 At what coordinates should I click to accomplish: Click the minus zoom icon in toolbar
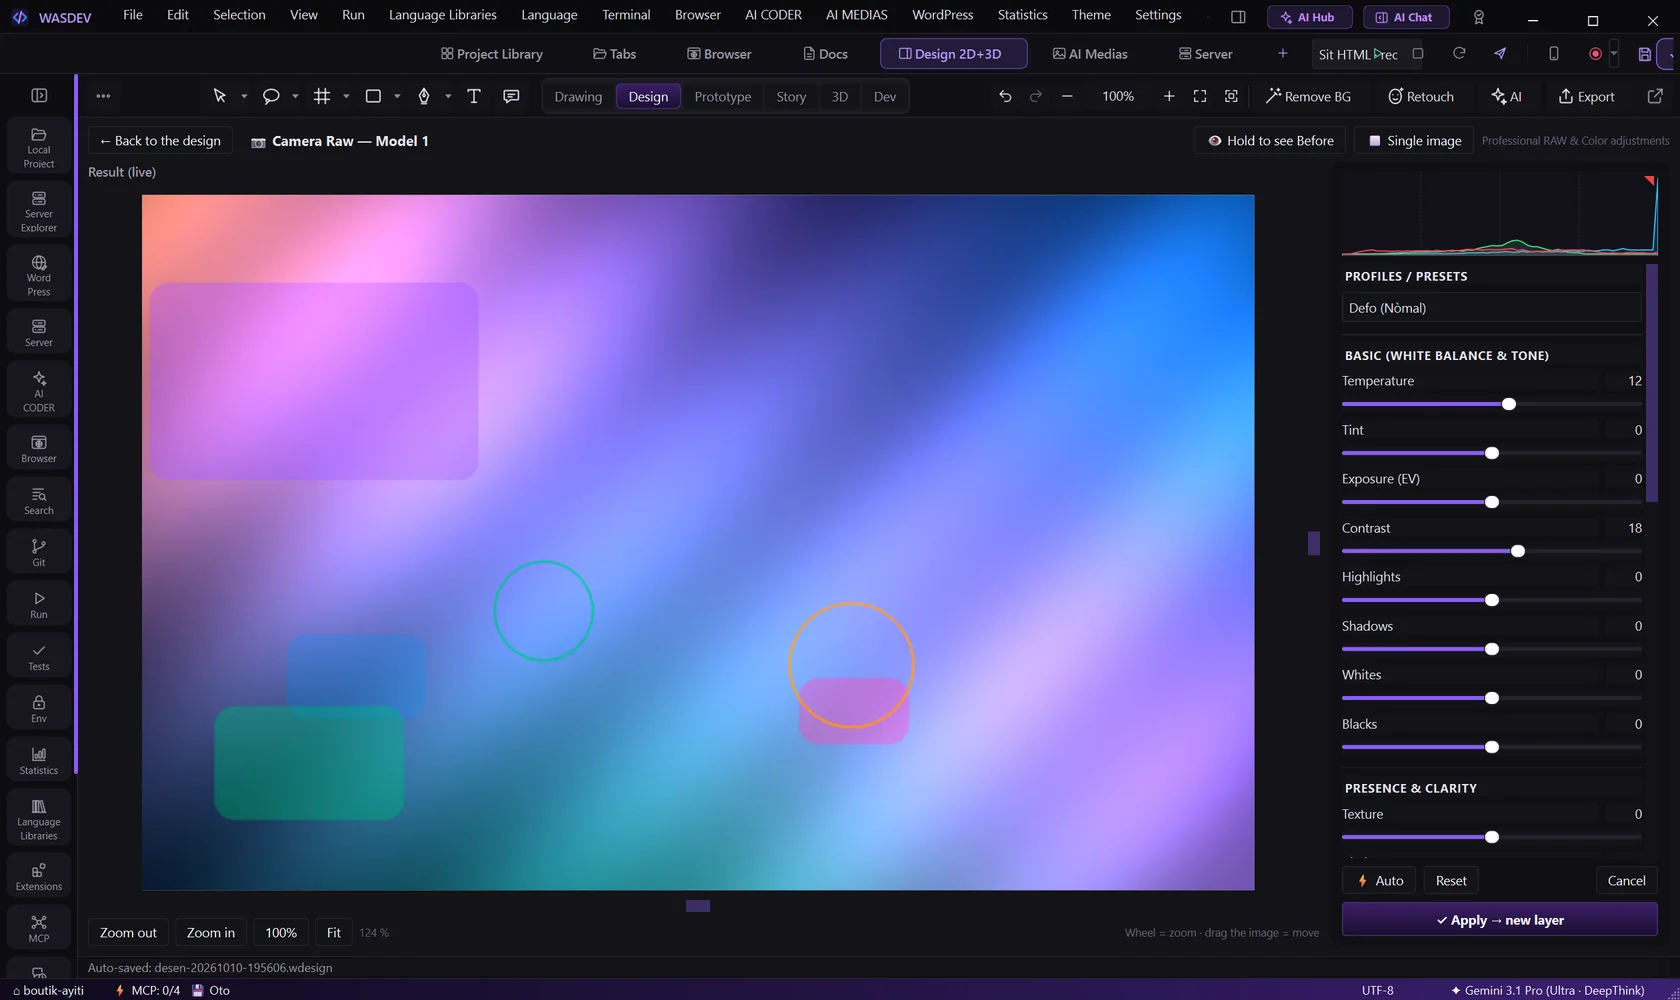pos(1067,96)
